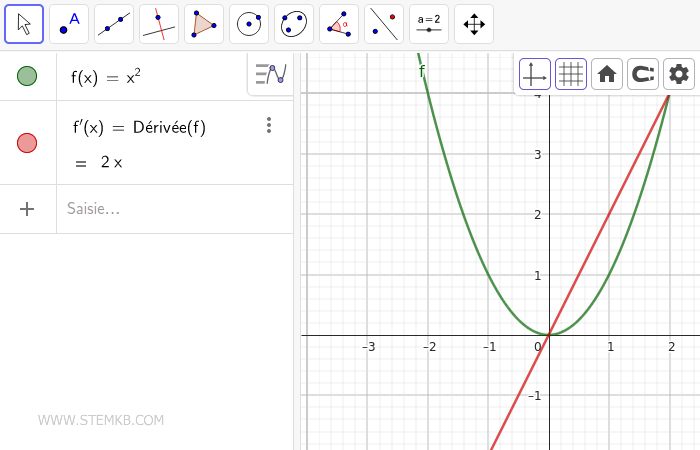700x450 pixels.
Task: Reset to standard view with home icon
Action: pos(607,74)
